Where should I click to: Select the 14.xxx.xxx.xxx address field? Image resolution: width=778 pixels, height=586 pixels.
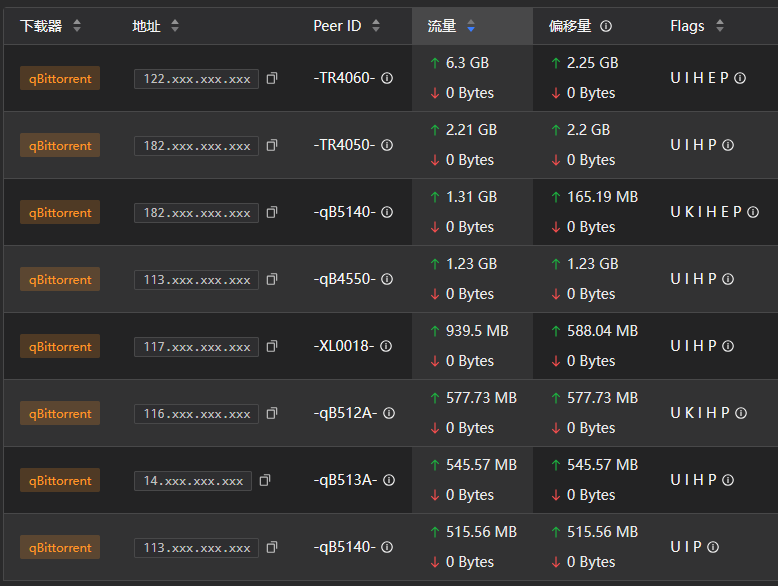193,481
